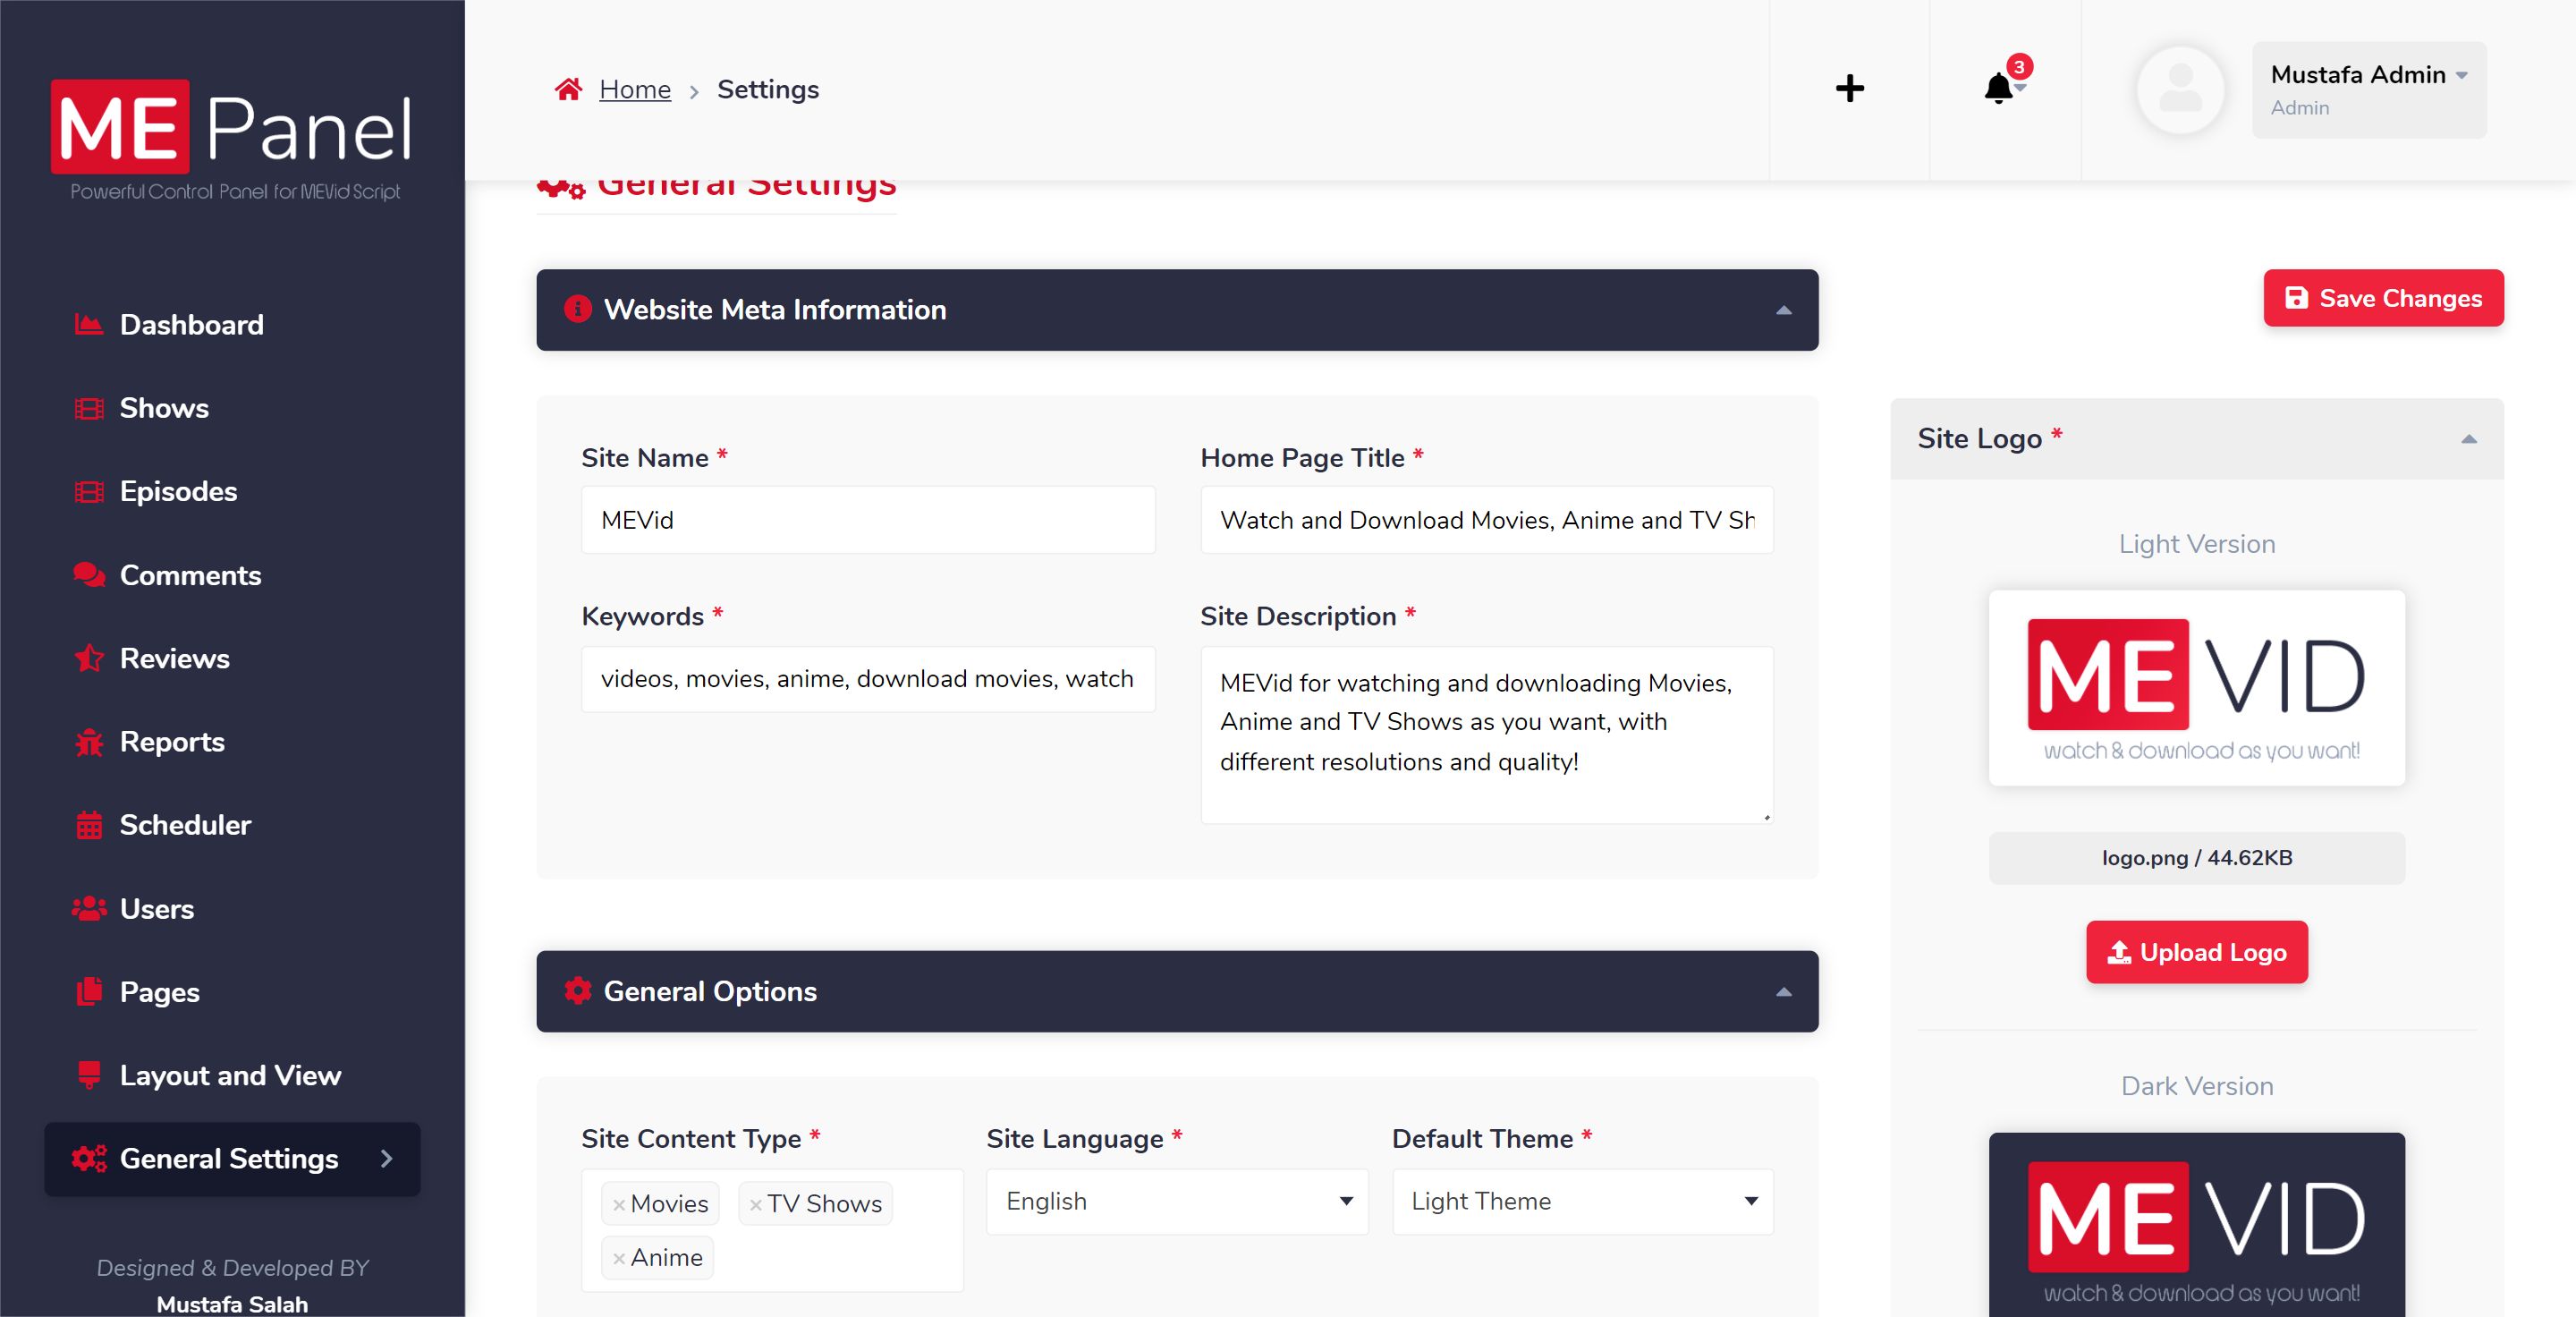The image size is (2576, 1317).
Task: Click the Reviews star icon in sidebar
Action: [x=89, y=658]
